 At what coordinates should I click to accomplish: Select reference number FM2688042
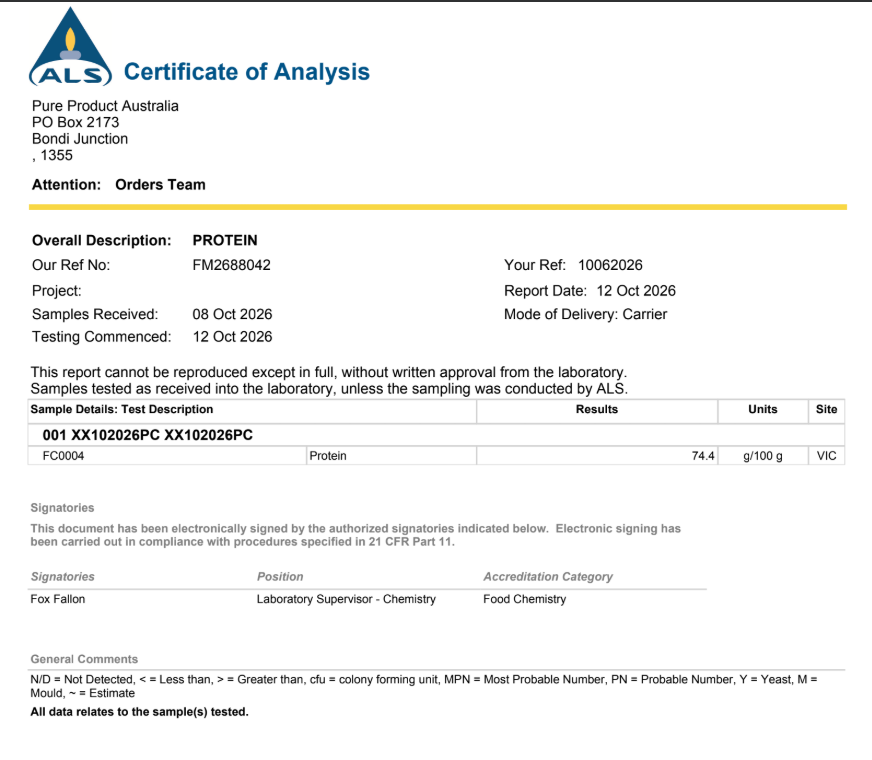click(x=231, y=265)
